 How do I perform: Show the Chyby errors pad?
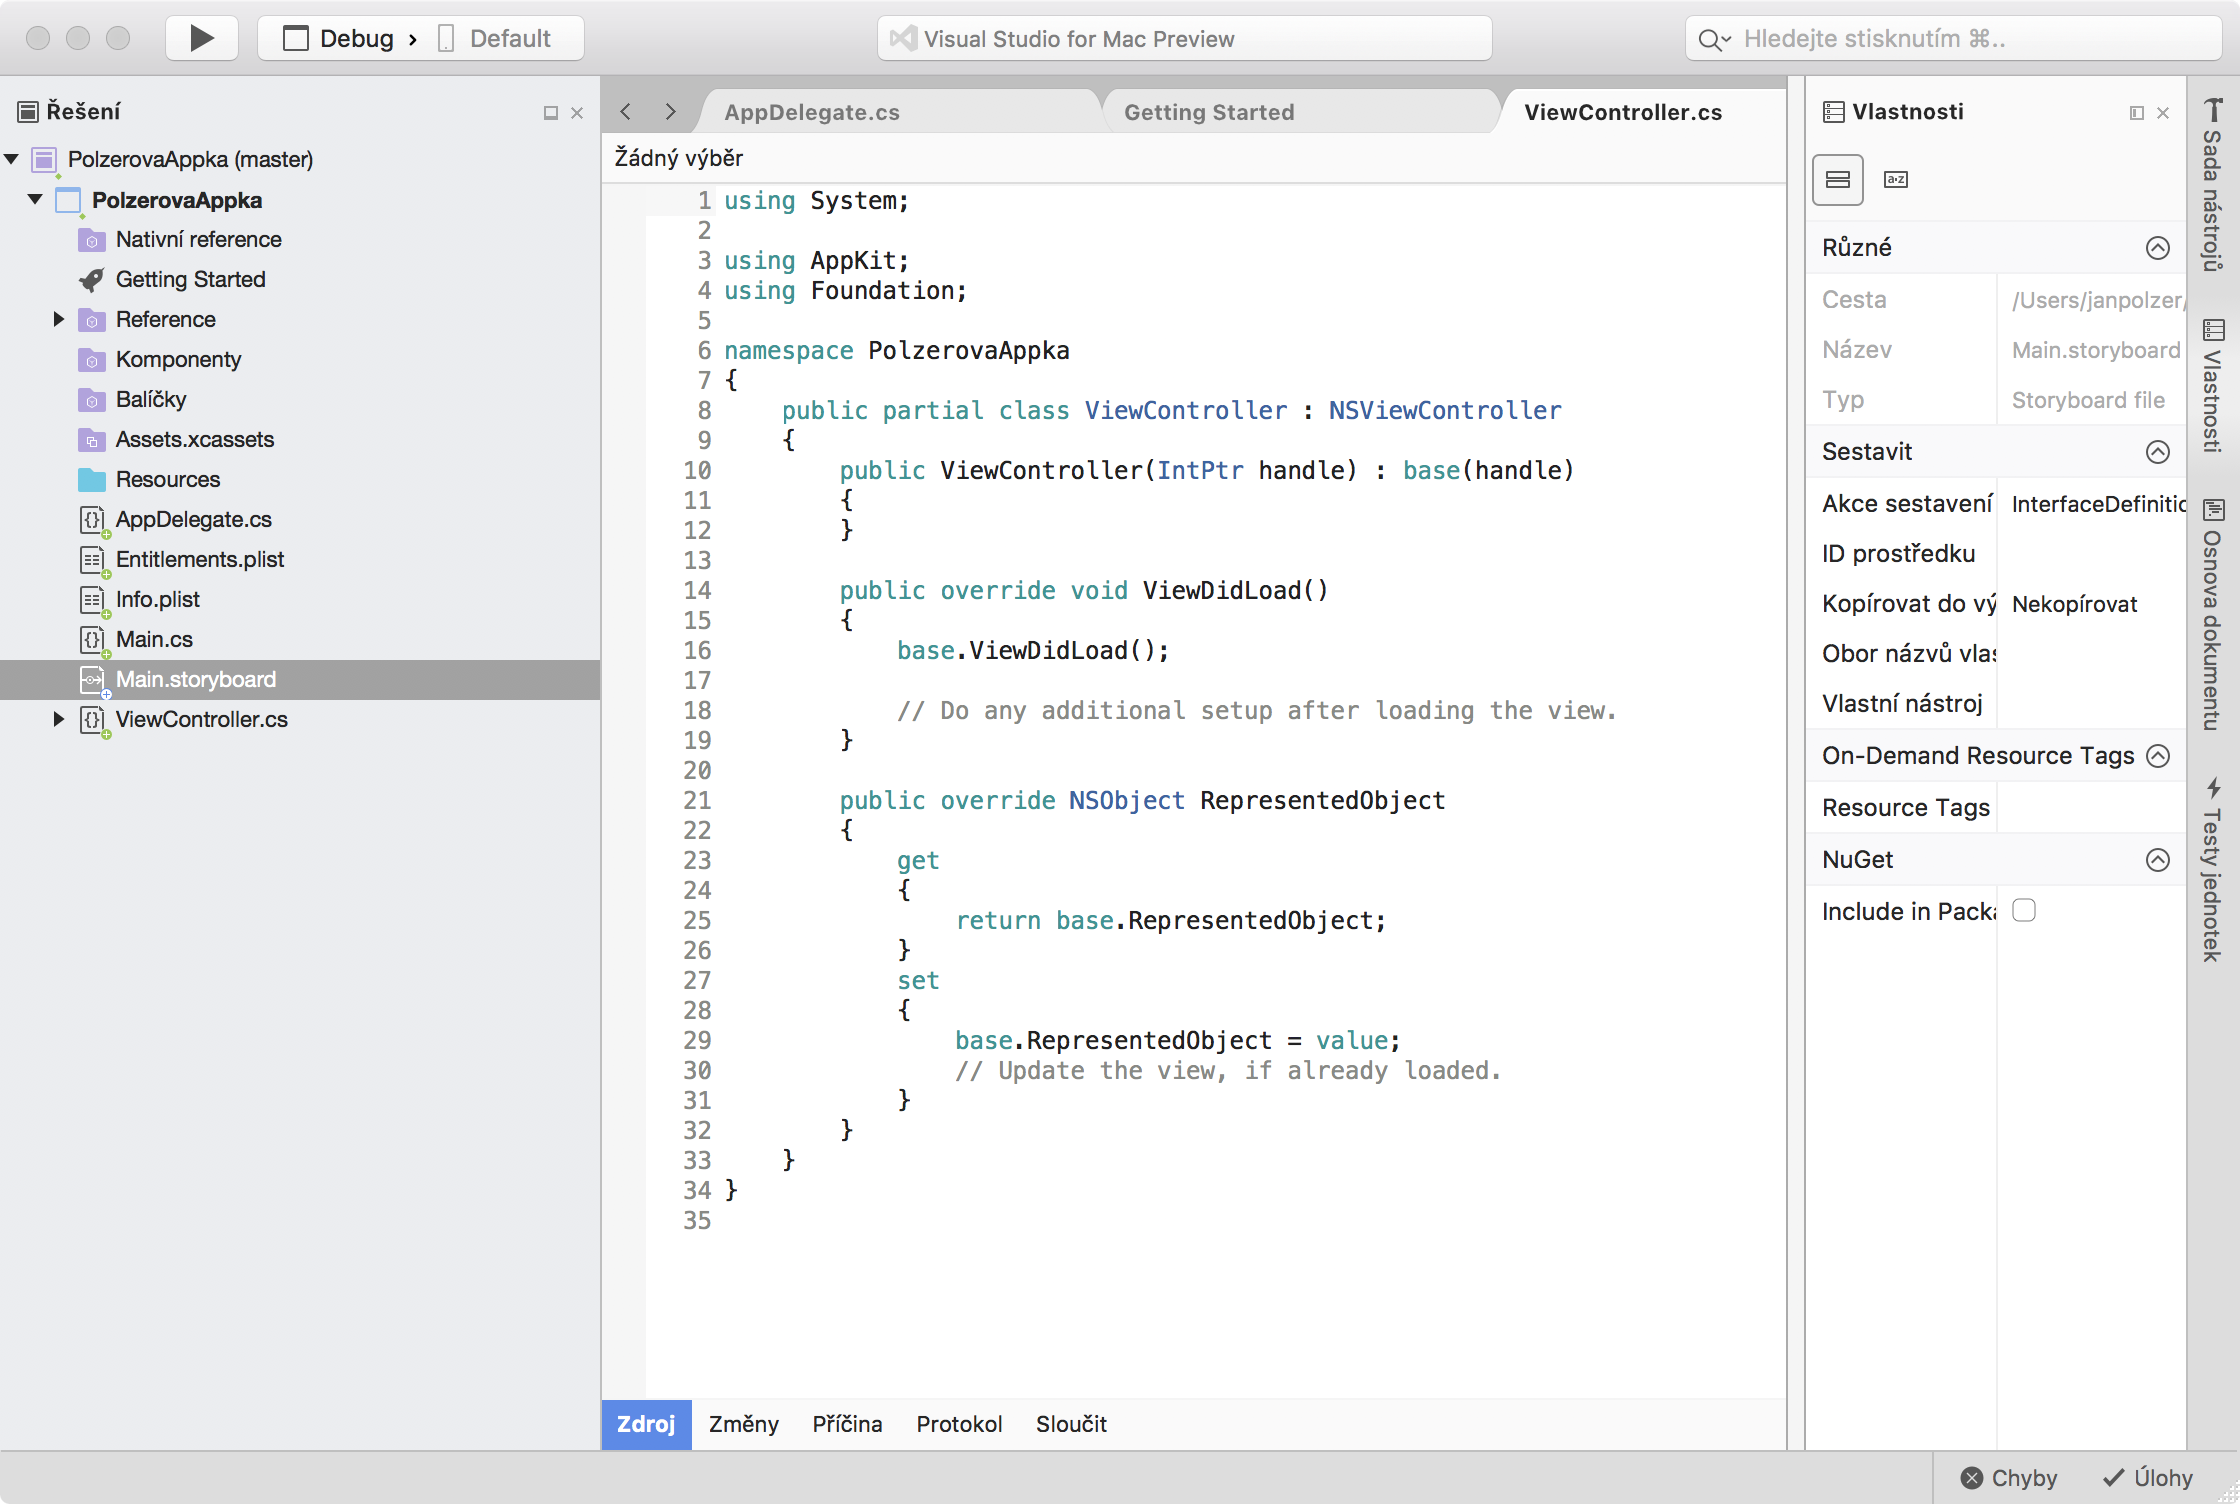[x=2008, y=1478]
